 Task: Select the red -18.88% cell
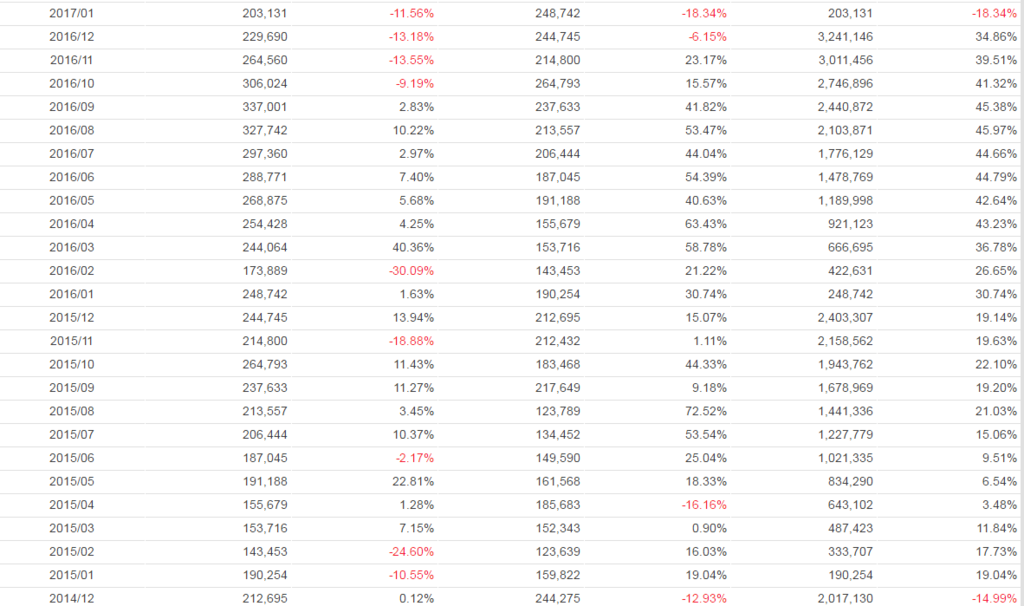click(412, 340)
